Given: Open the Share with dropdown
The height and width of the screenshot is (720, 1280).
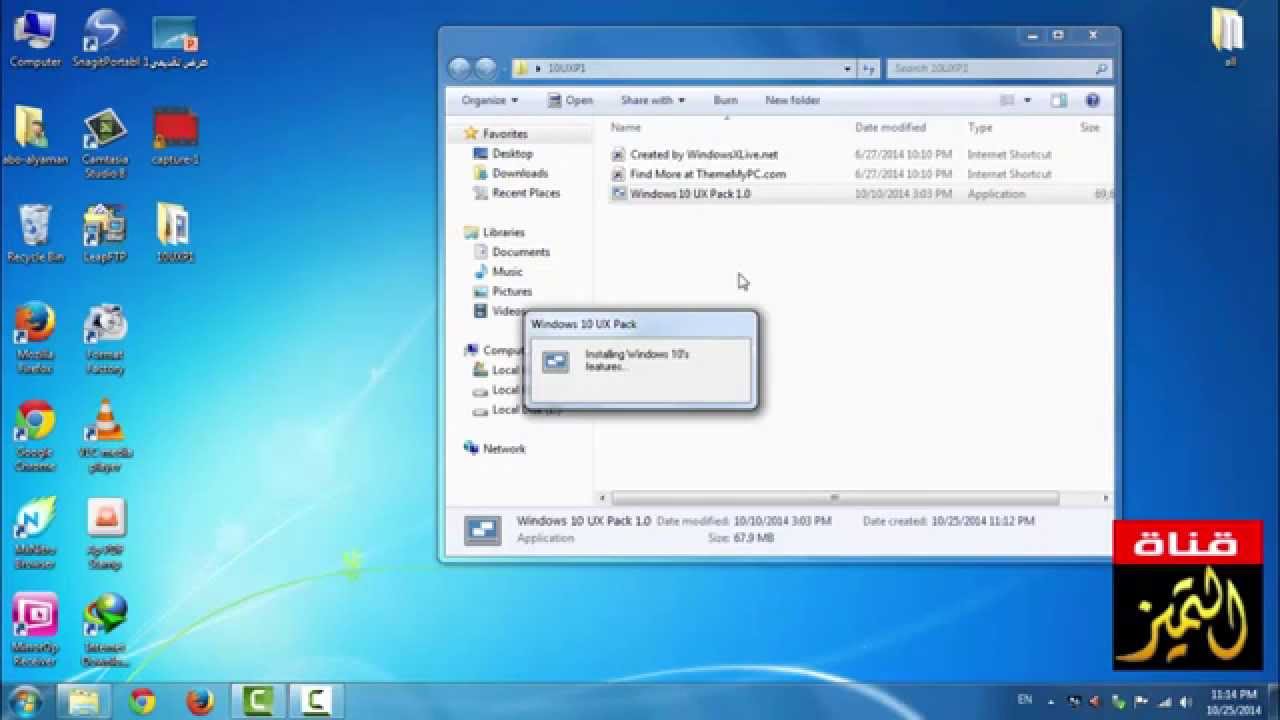Looking at the screenshot, I should click(652, 100).
